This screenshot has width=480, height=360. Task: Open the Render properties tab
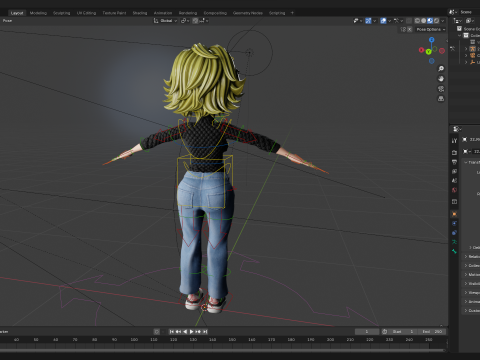(454, 153)
